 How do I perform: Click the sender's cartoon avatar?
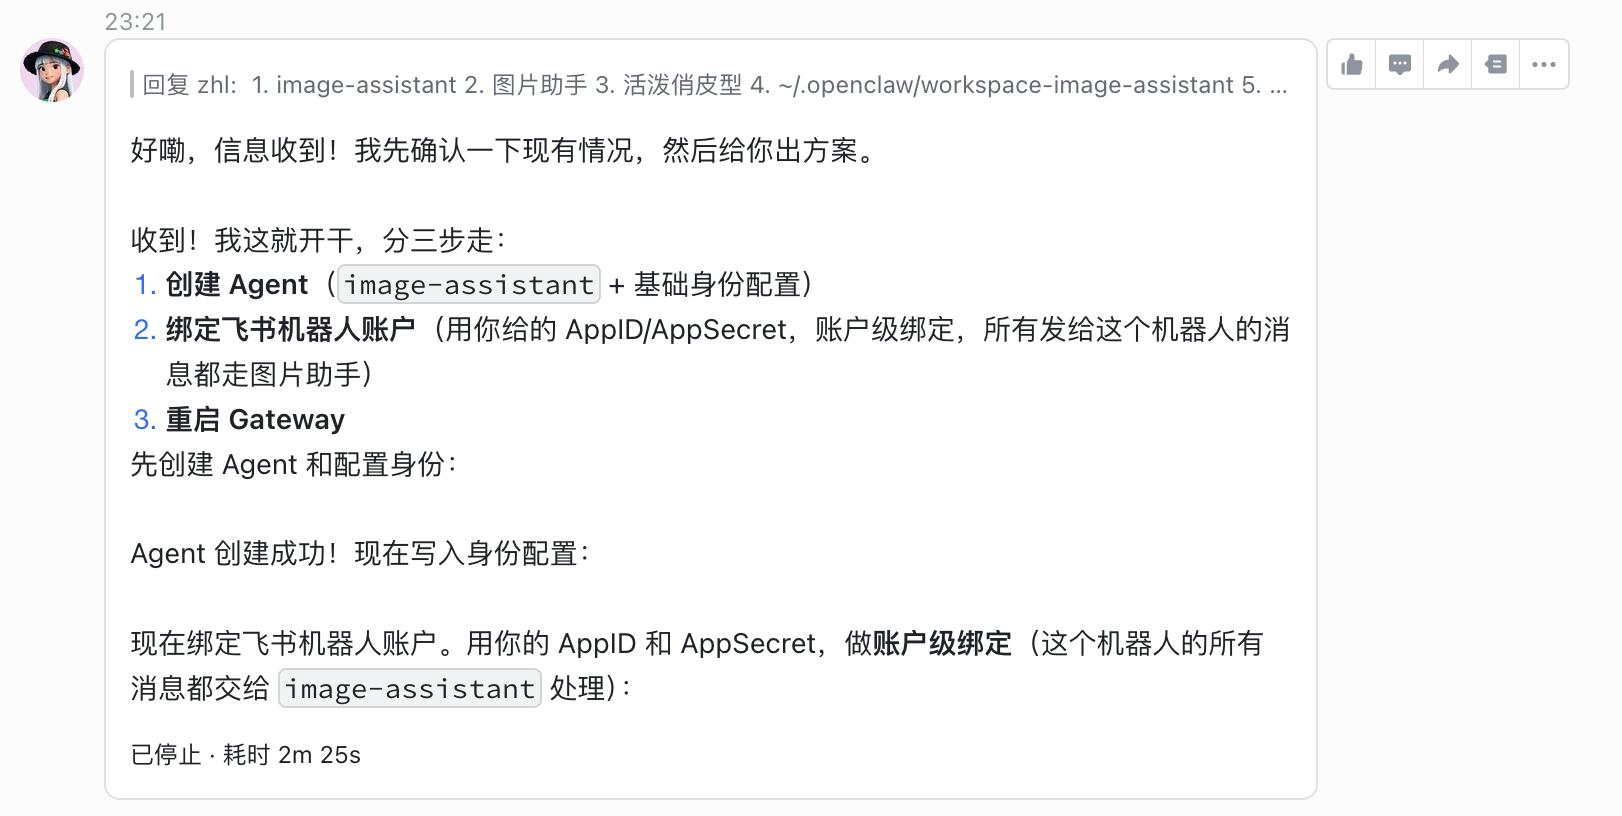pyautogui.click(x=52, y=70)
